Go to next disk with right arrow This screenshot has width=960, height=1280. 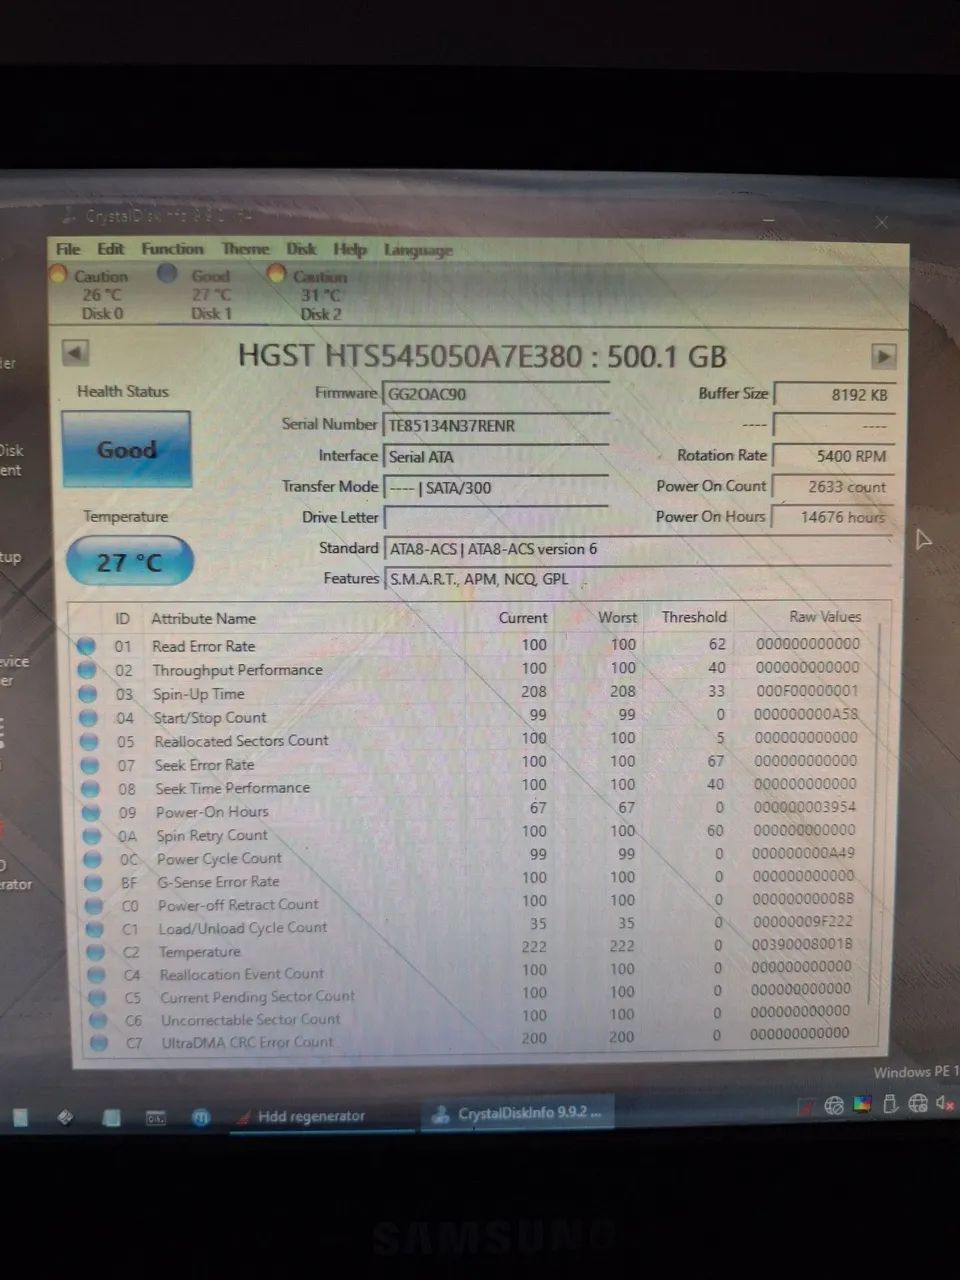[883, 356]
